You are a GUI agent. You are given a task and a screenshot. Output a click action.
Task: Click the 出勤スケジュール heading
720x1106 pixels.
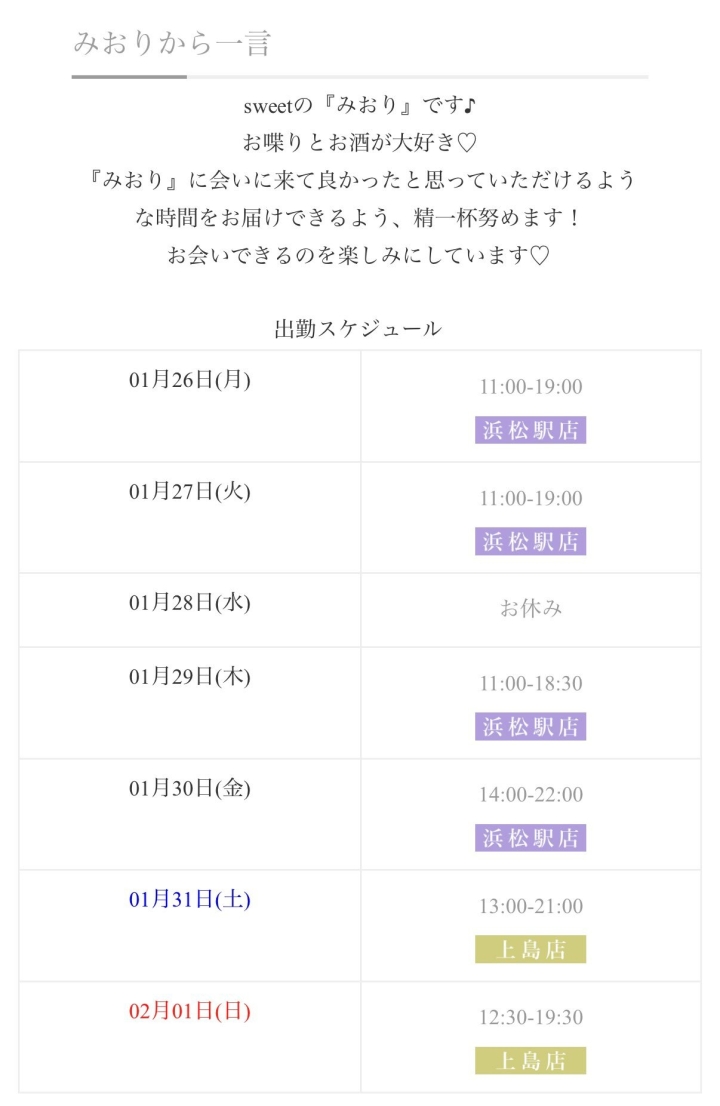click(x=358, y=328)
